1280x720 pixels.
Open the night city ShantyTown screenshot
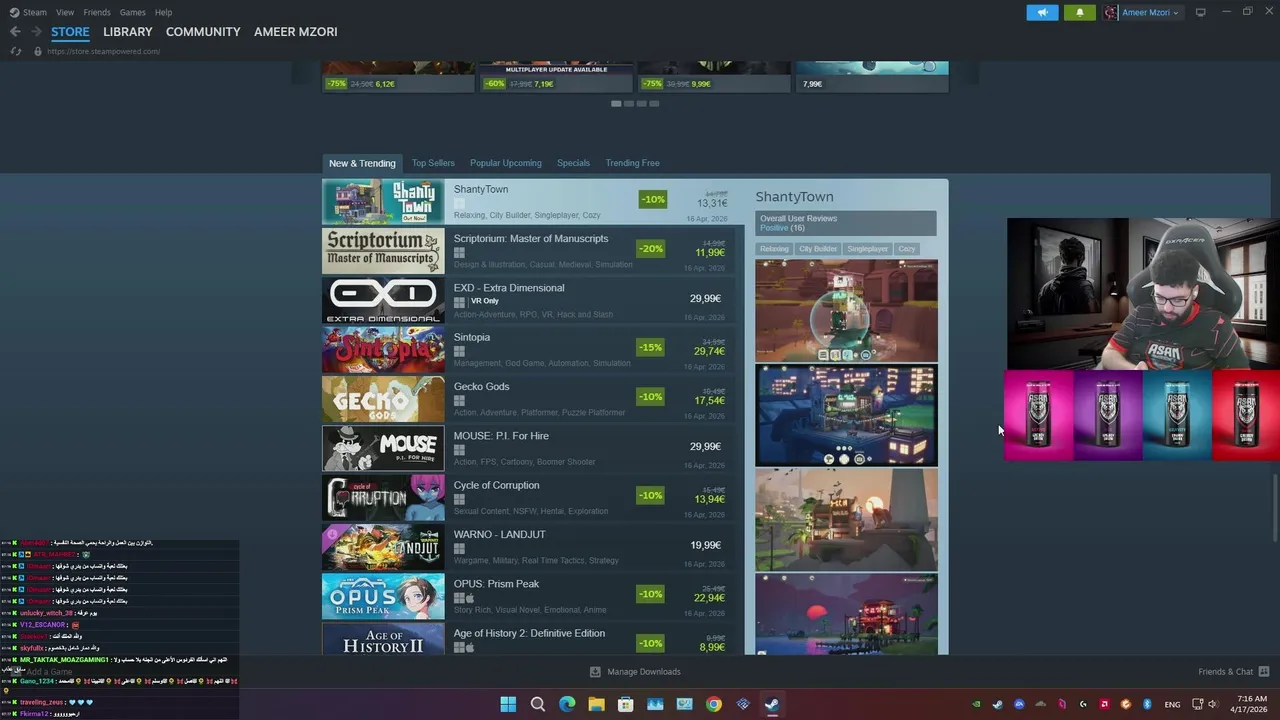pyautogui.click(x=846, y=415)
